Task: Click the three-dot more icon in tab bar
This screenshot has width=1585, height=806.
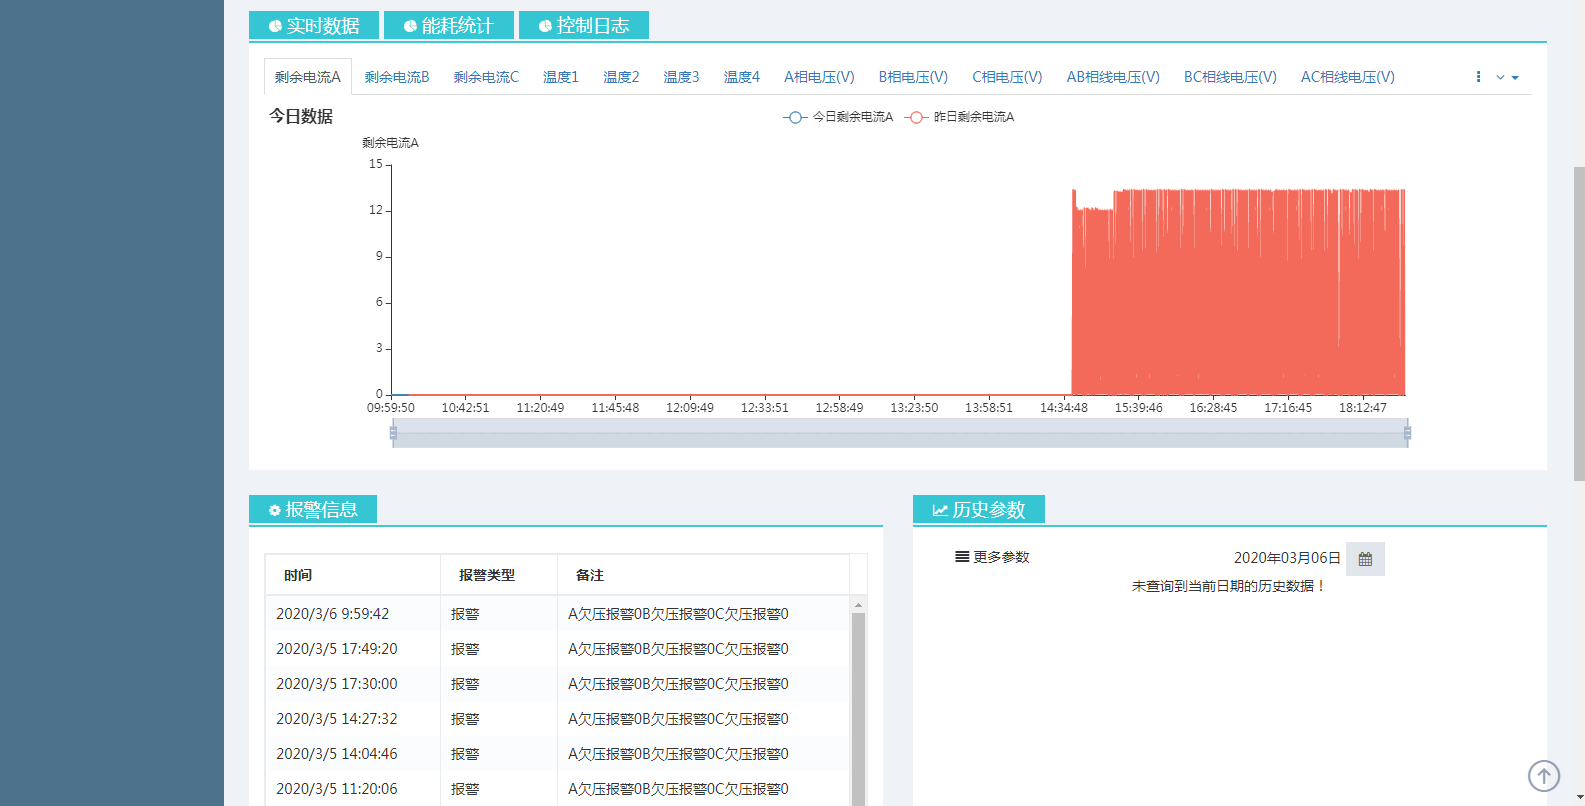Action: tap(1478, 77)
